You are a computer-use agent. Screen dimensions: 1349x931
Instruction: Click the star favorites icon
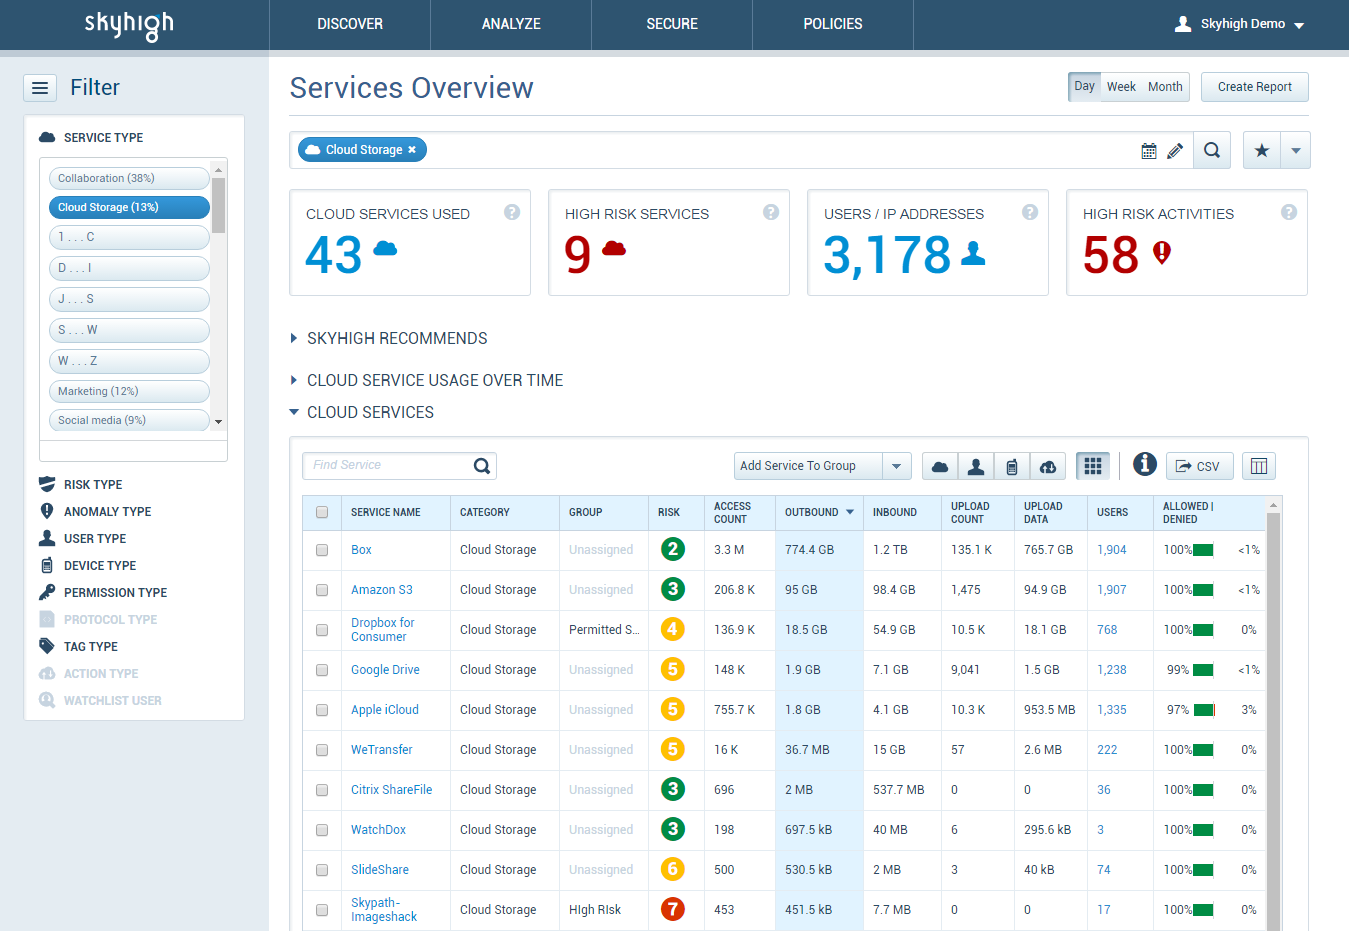[x=1262, y=150]
